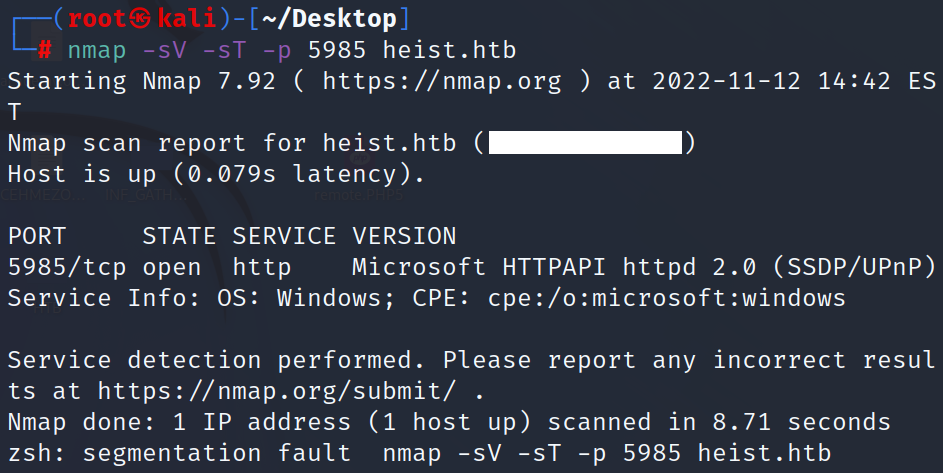Screen dimensions: 943x473
Task: Click the nmap command word on prompt line
Action: tap(97, 50)
